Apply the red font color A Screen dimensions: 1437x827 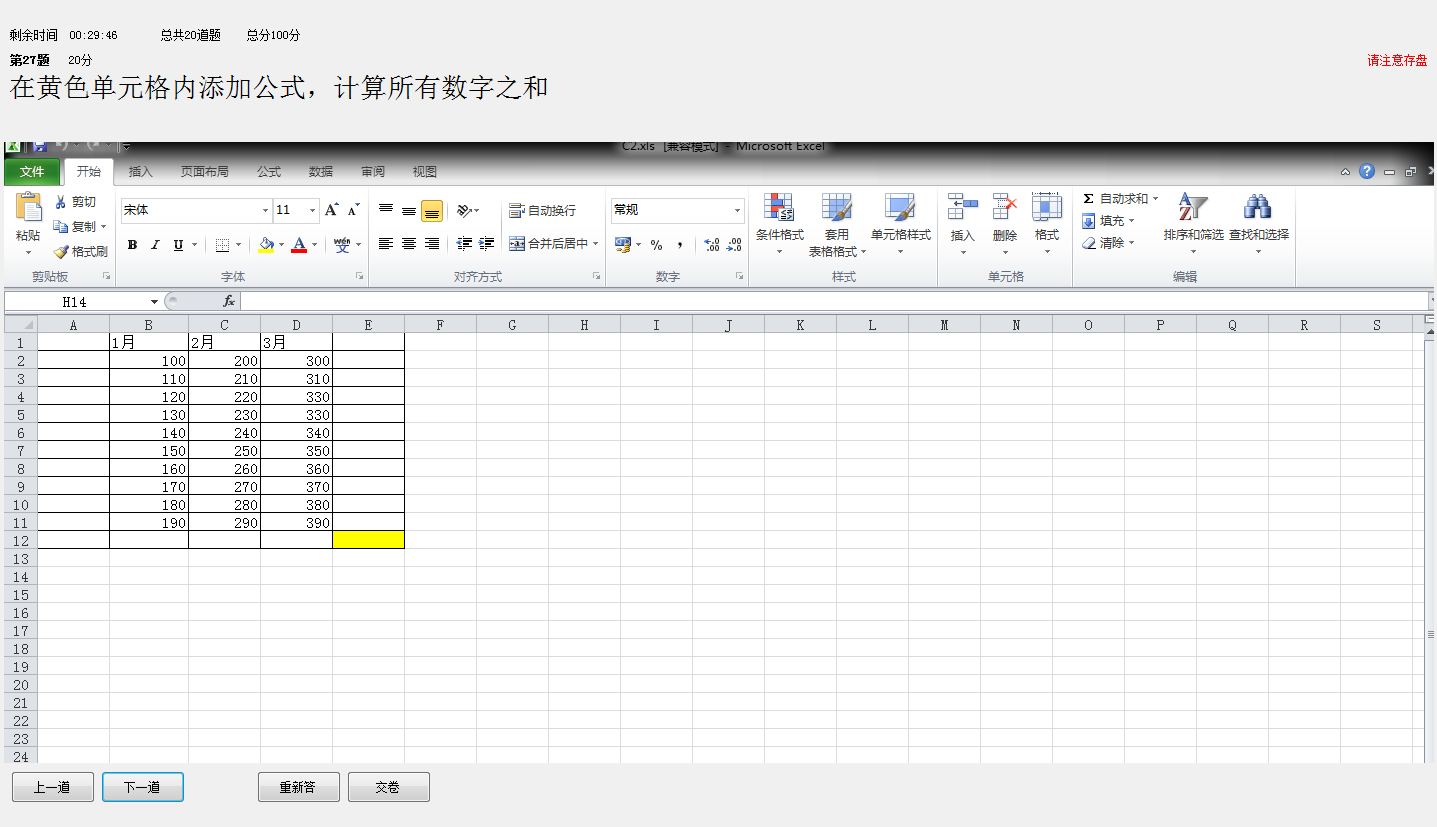click(299, 245)
